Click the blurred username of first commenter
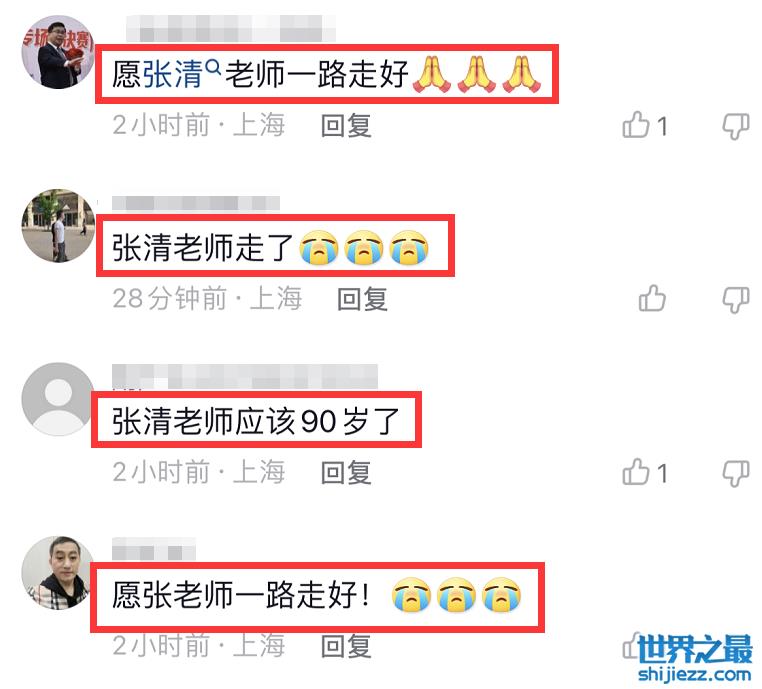762x689 pixels. 231,28
